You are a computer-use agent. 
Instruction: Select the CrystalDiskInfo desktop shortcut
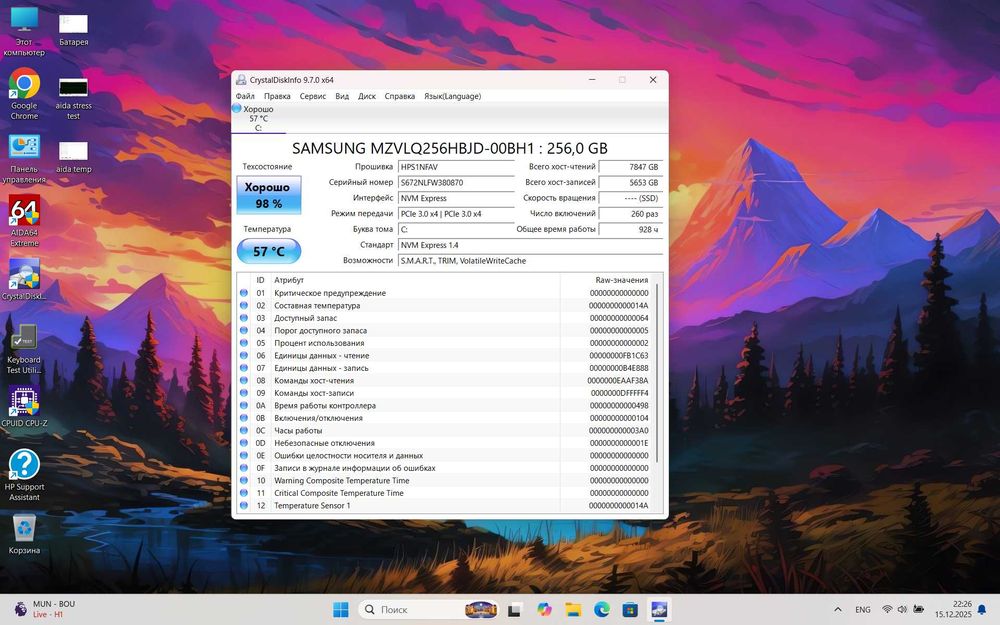pyautogui.click(x=24, y=279)
